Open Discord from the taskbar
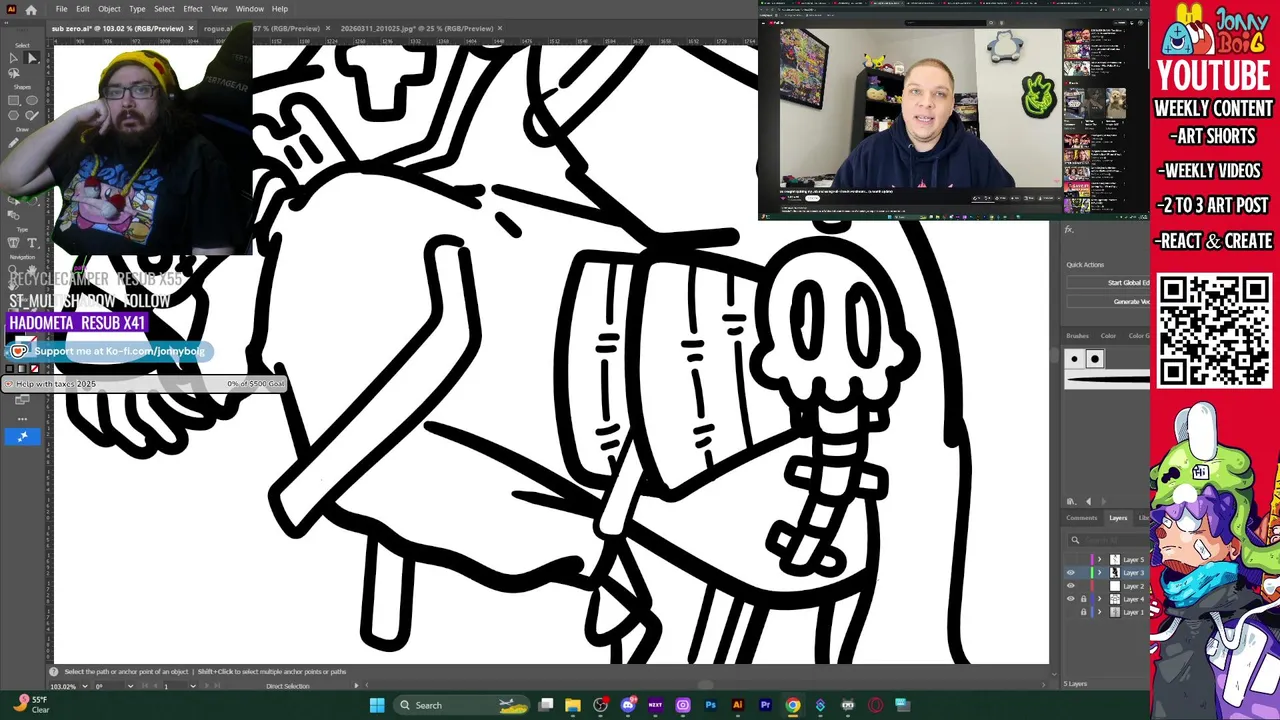The image size is (1280, 720). click(628, 705)
